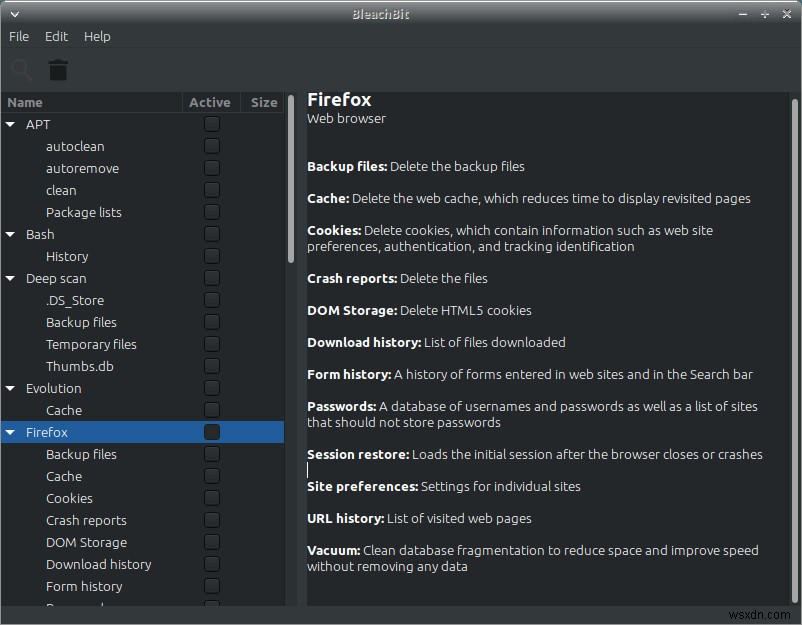The image size is (802, 625).
Task: Click the Preview magnifier icon
Action: point(21,70)
